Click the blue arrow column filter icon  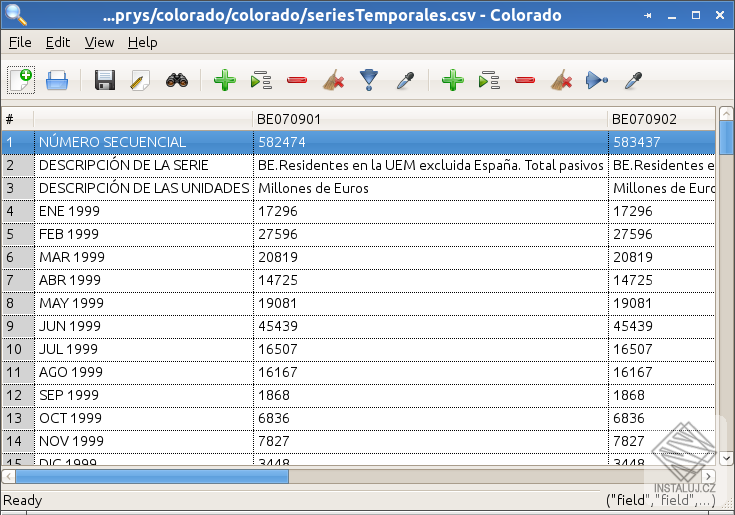point(597,80)
